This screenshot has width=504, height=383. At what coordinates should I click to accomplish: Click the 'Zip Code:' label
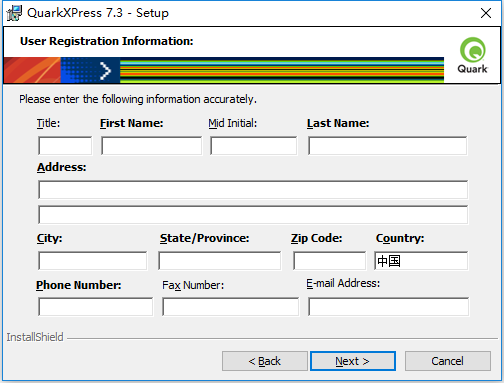coord(317,238)
